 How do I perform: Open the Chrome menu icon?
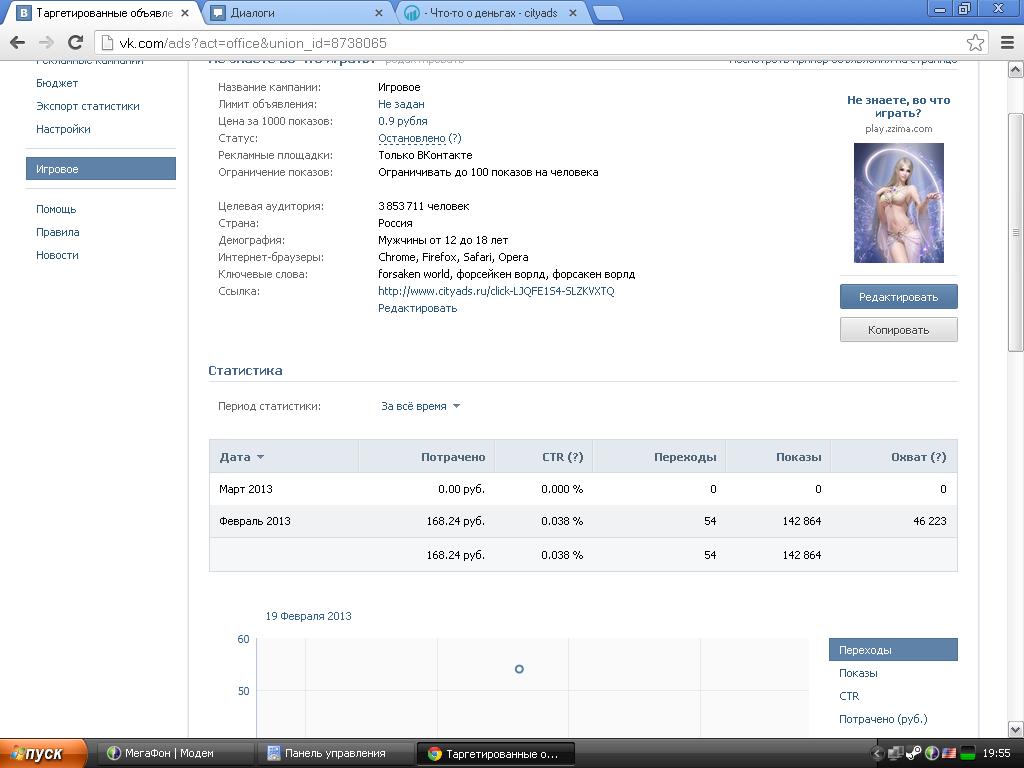coord(1007,42)
